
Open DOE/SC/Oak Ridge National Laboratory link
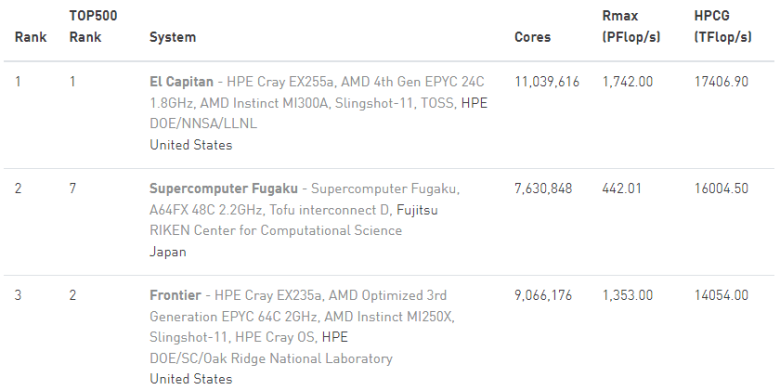pyautogui.click(x=271, y=359)
